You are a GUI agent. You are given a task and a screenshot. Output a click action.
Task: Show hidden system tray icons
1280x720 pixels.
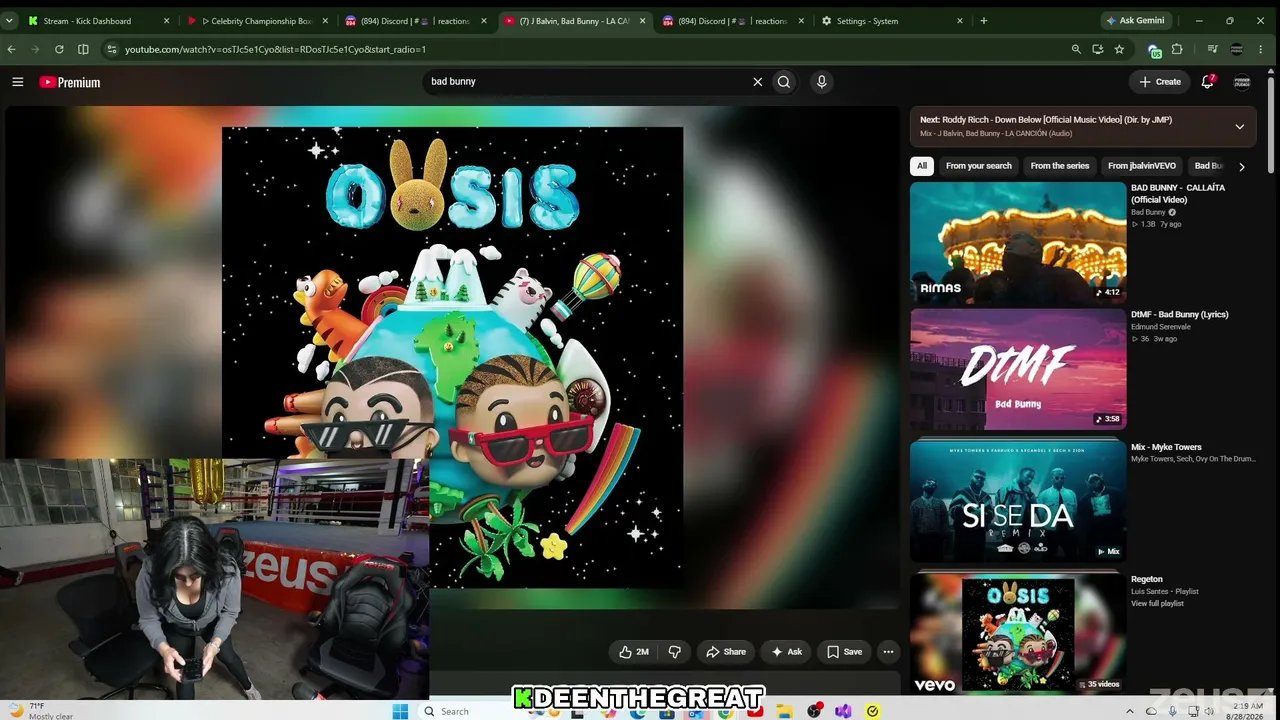coord(1131,711)
